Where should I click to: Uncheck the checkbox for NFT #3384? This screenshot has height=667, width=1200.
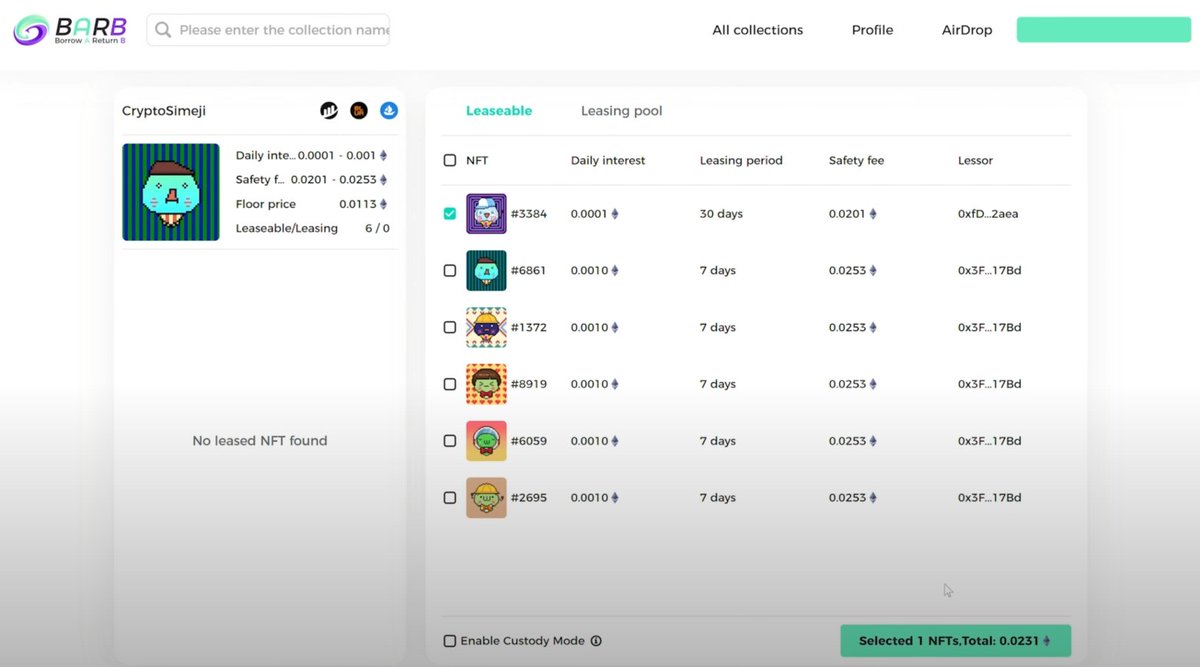(450, 214)
